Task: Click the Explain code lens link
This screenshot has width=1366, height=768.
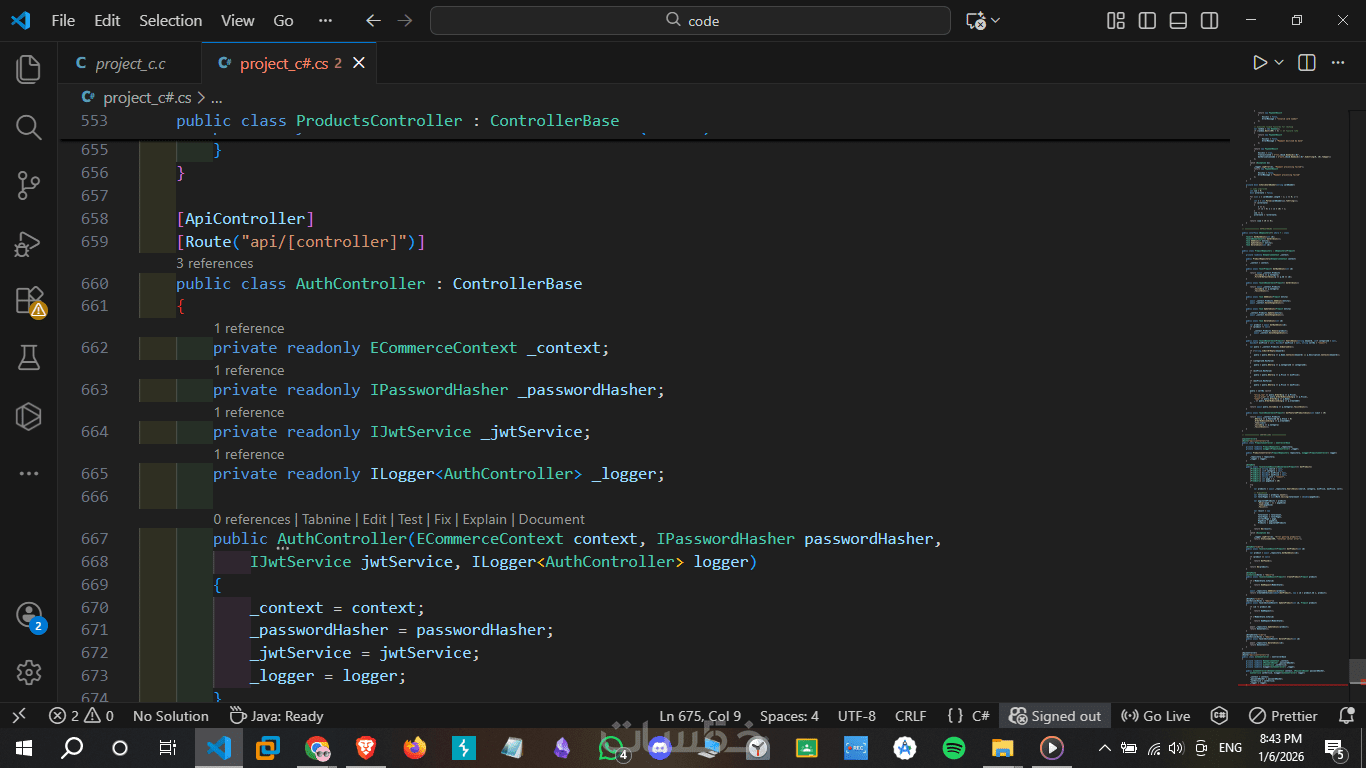Action: pyautogui.click(x=484, y=519)
